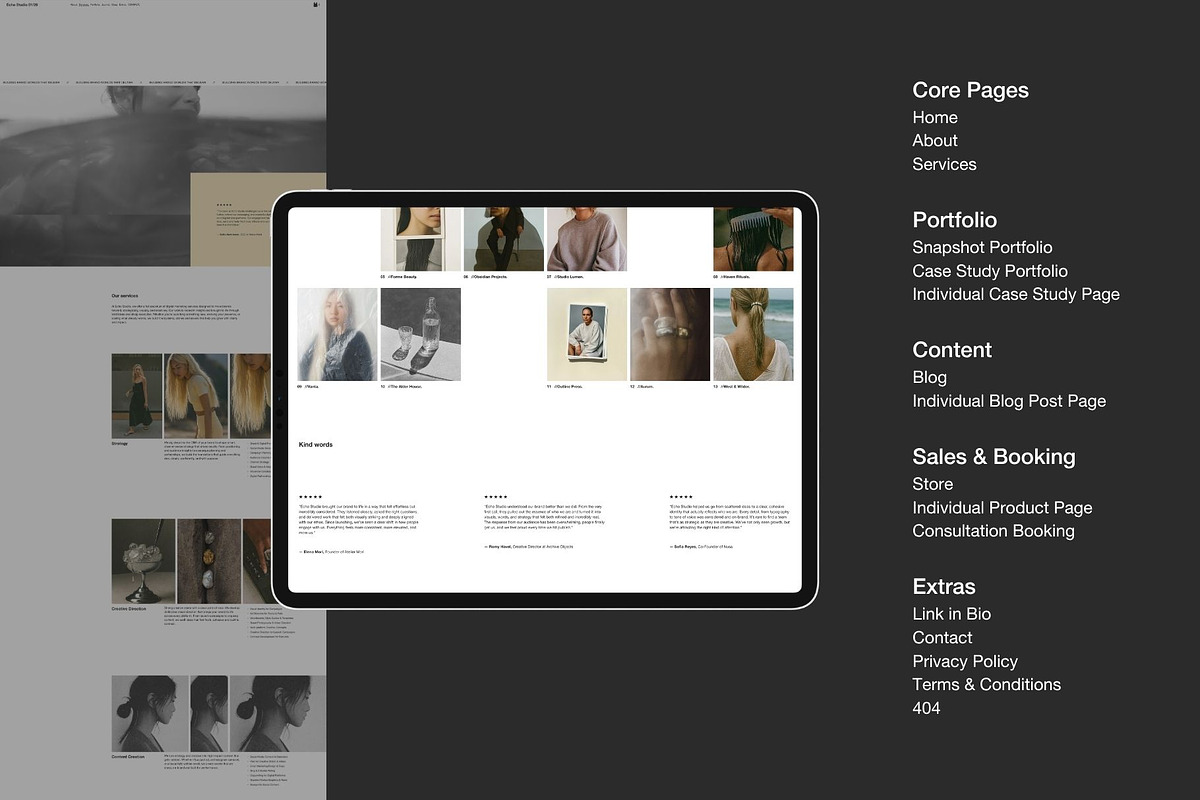This screenshot has height=800, width=1200.
Task: Open Snapshot Portfolio in the list
Action: 982,247
